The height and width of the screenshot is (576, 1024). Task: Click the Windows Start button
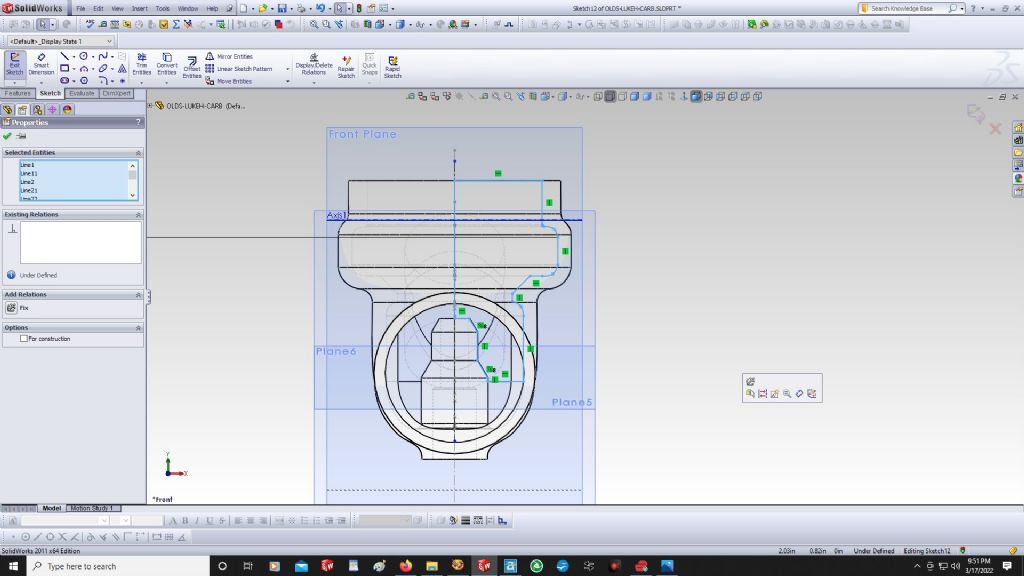(x=13, y=566)
